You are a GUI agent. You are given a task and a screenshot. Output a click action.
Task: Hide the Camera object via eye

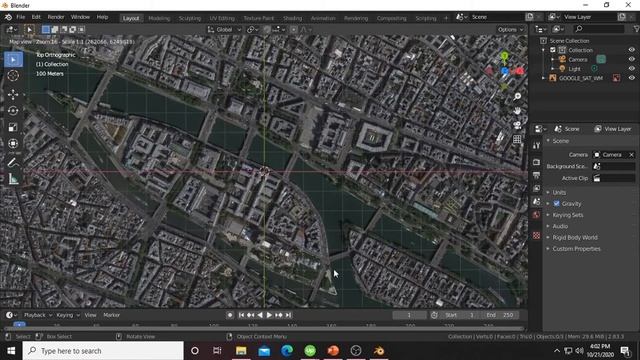pos(631,59)
